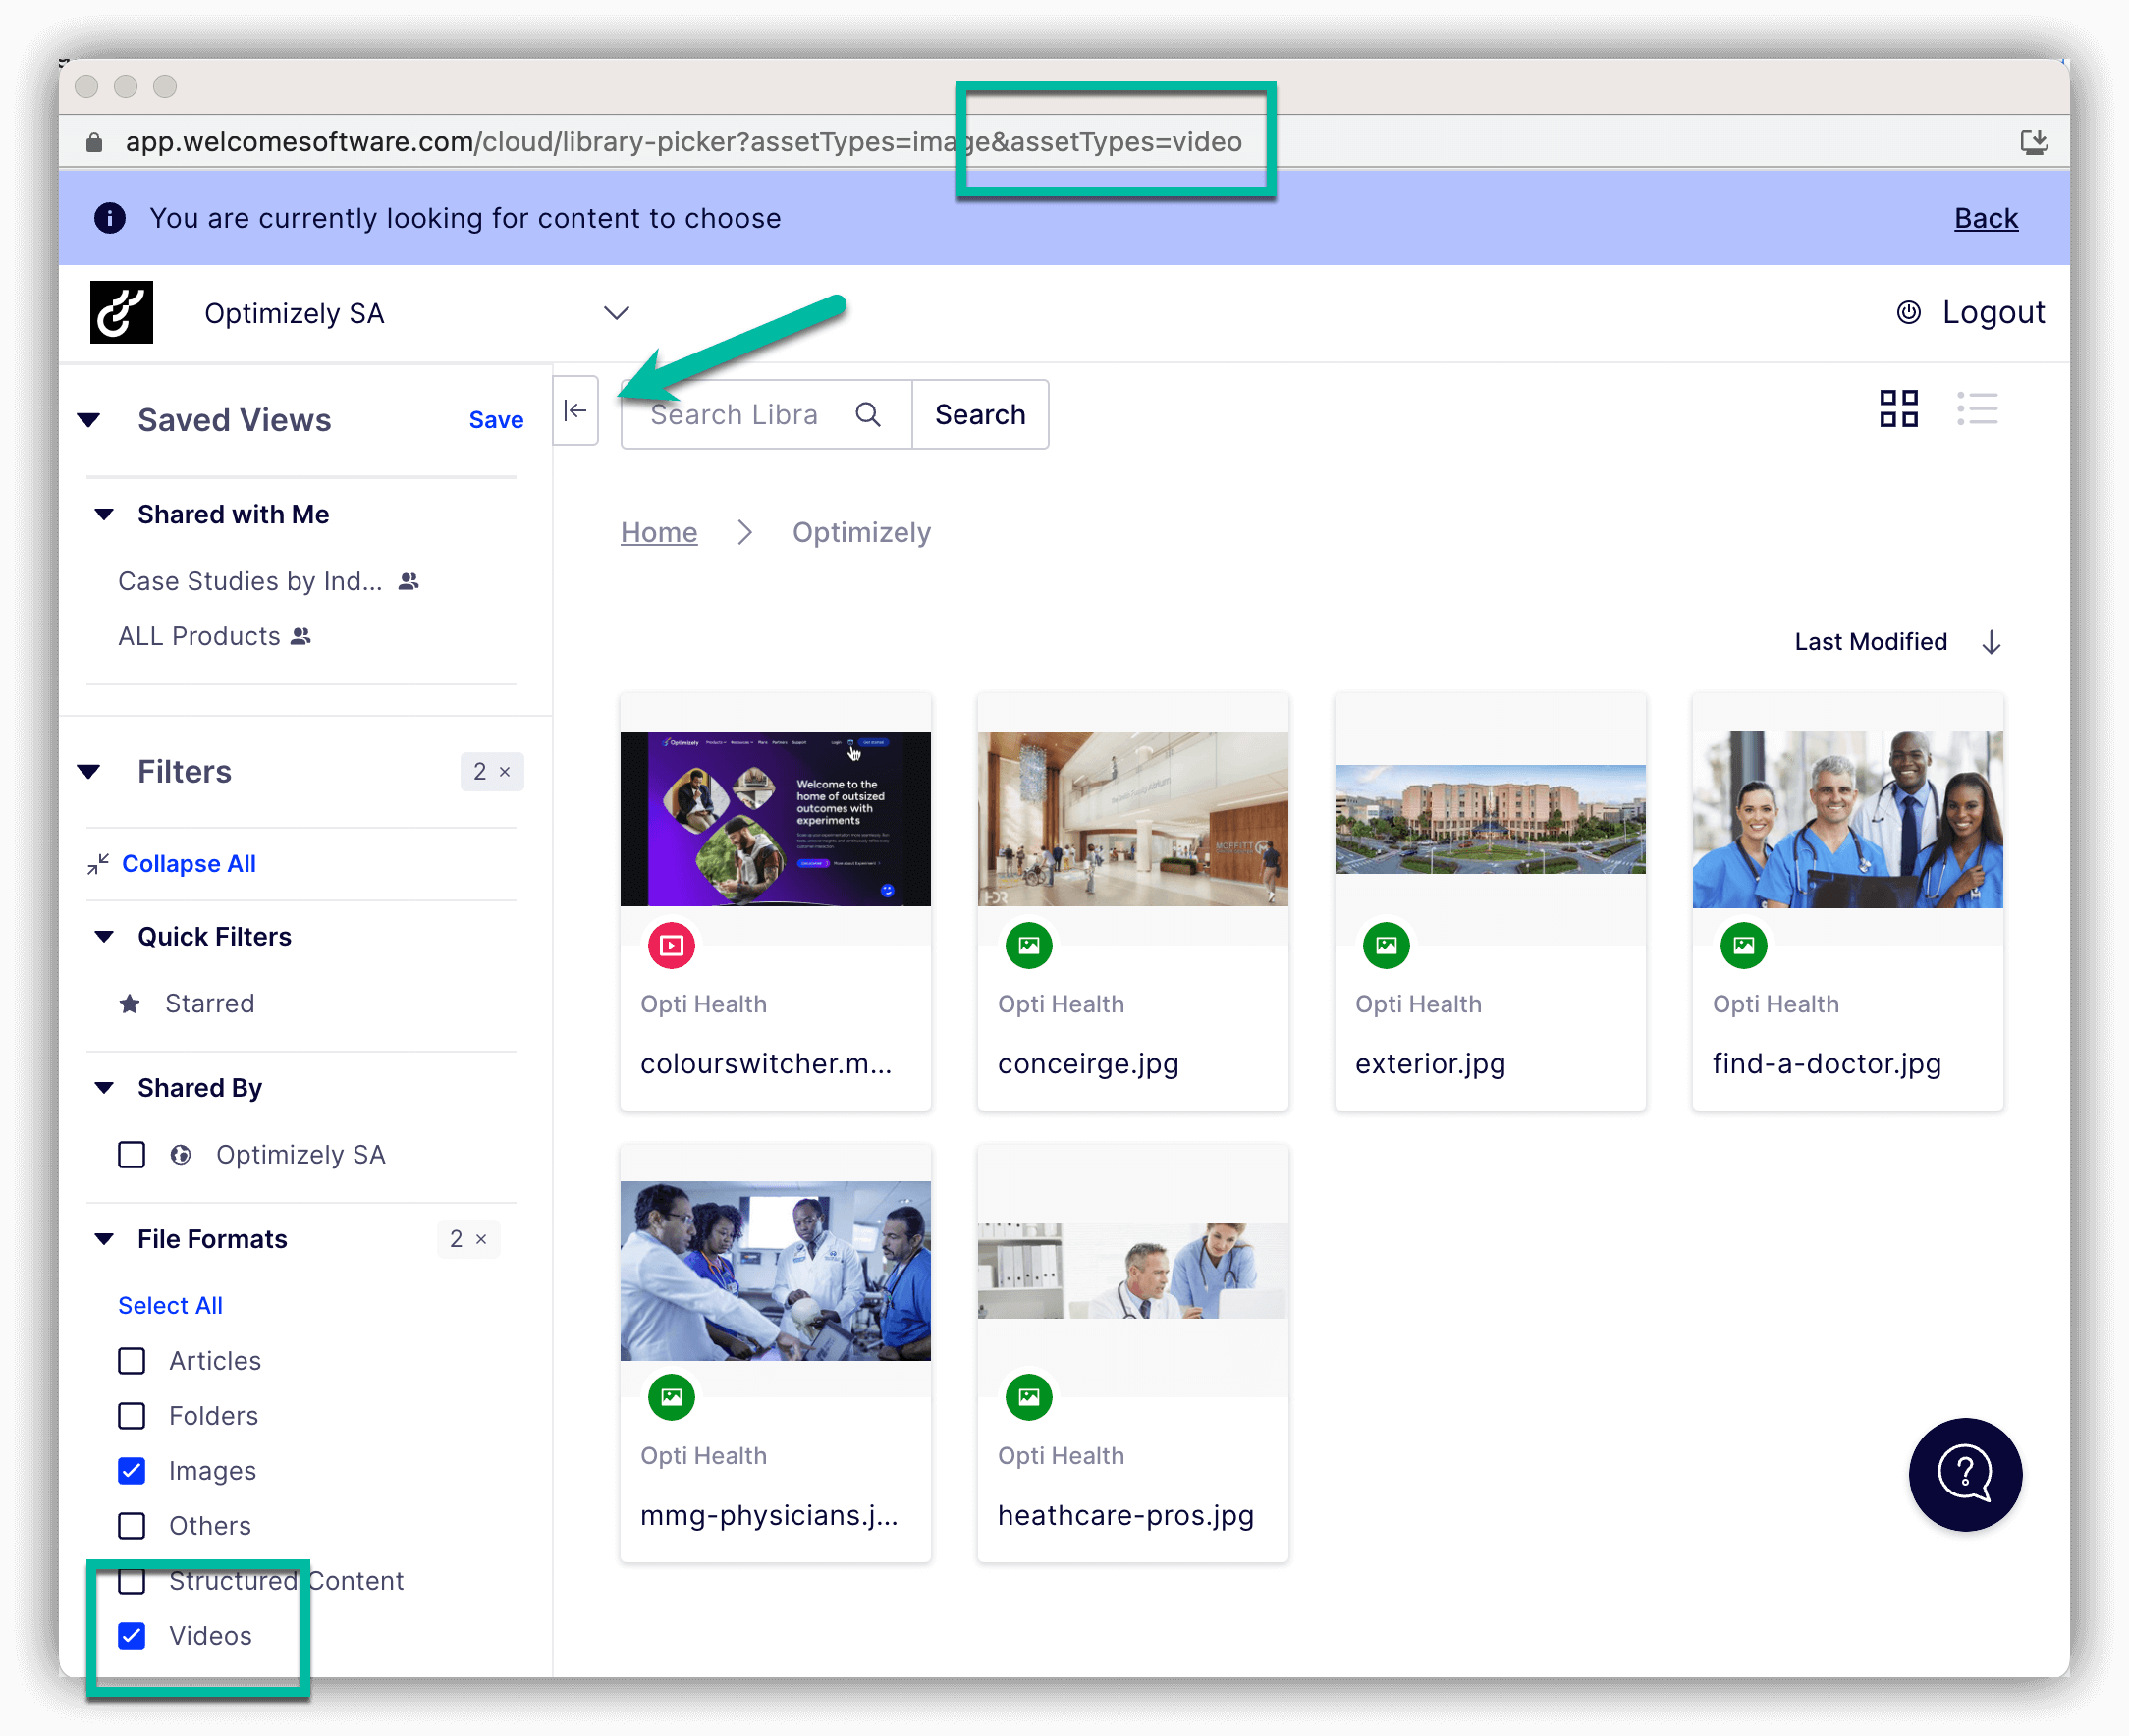The height and width of the screenshot is (1736, 2129).
Task: Click the Collapse All arrows icon
Action: pyautogui.click(x=98, y=863)
